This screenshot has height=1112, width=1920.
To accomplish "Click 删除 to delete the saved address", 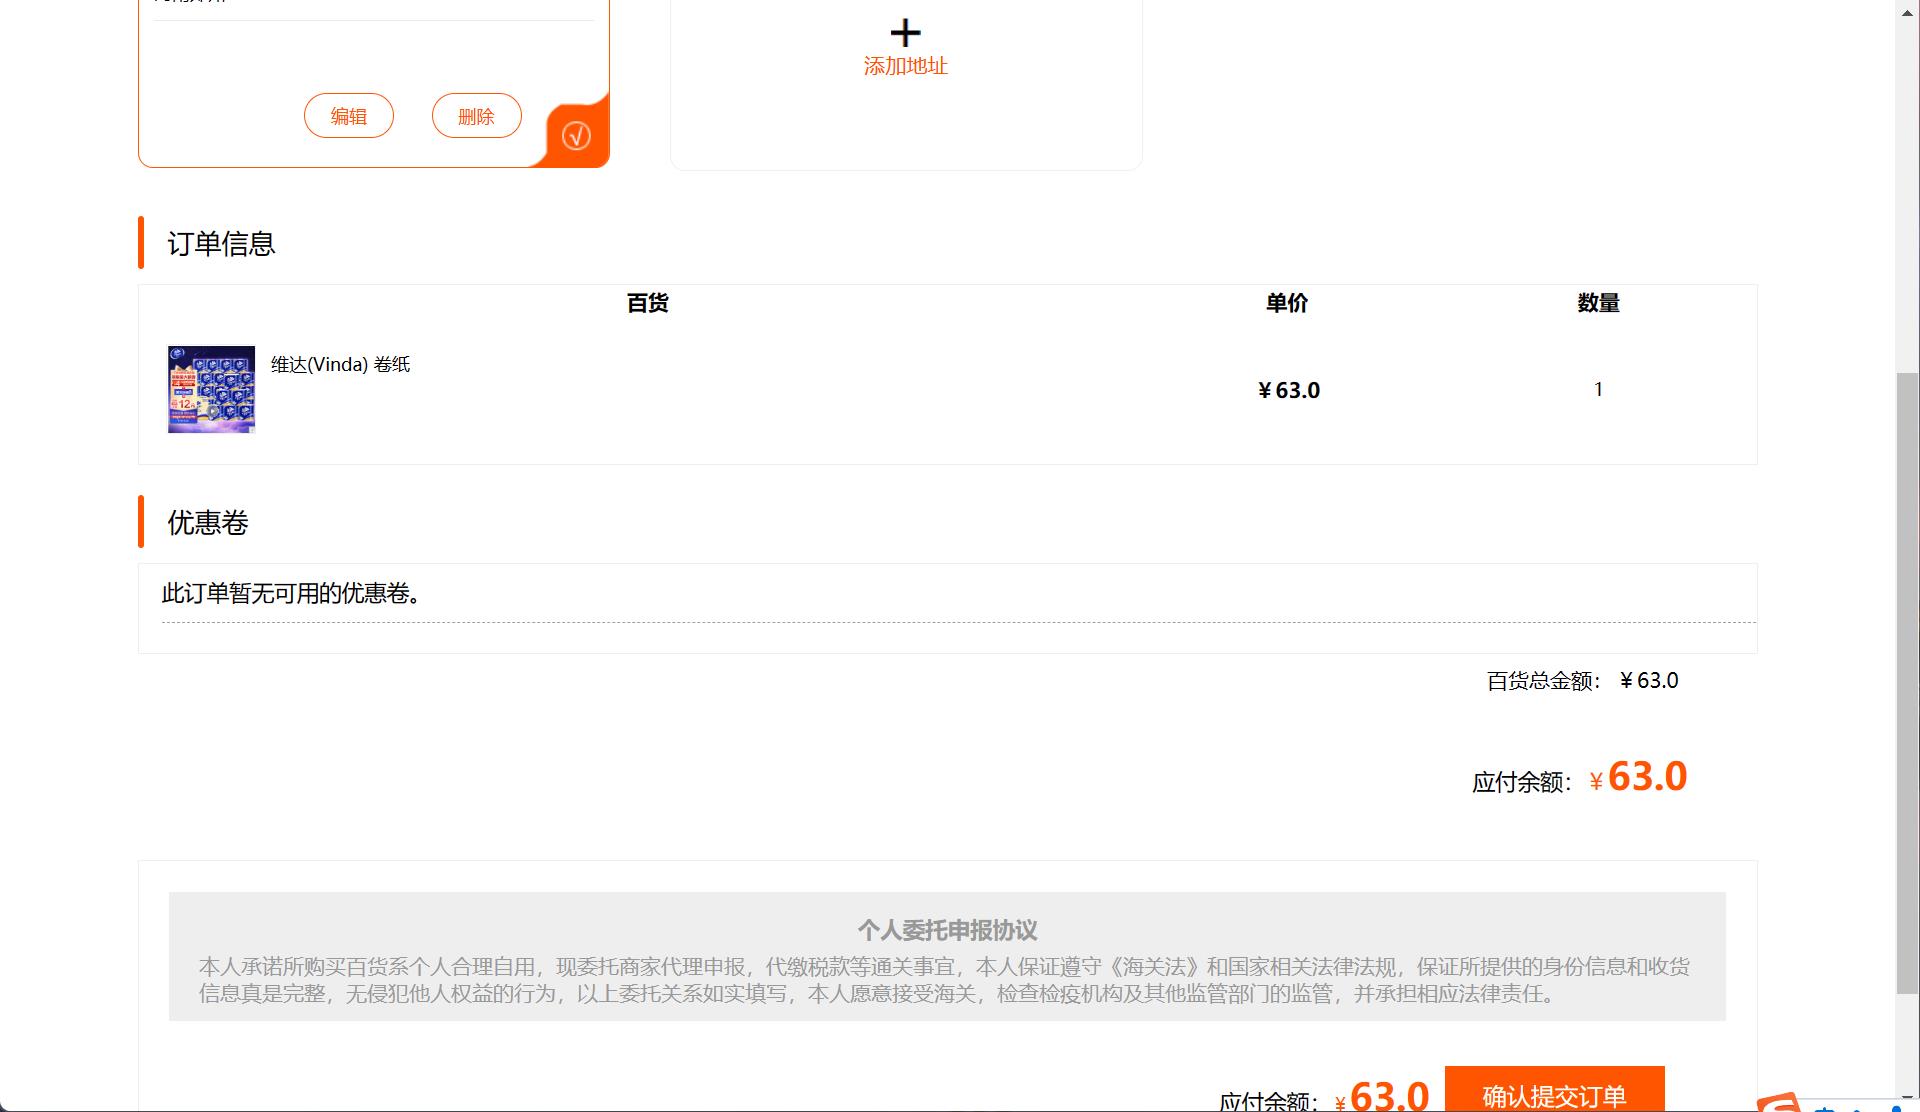I will [x=476, y=115].
